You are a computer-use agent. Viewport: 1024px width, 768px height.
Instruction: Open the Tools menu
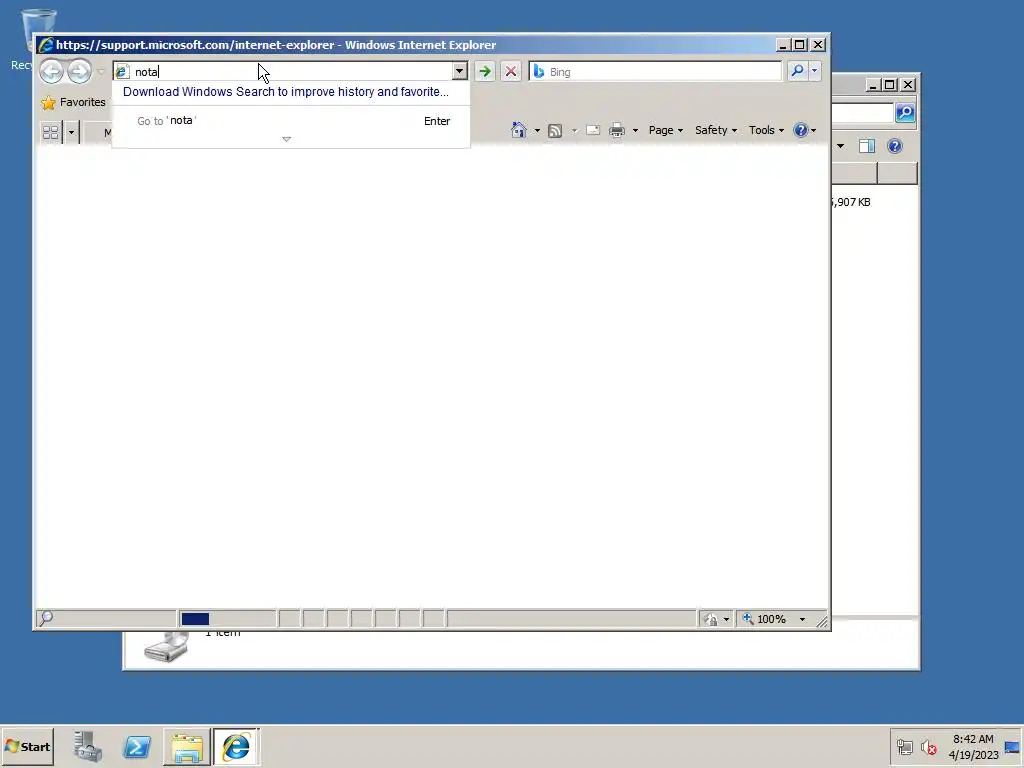click(766, 131)
